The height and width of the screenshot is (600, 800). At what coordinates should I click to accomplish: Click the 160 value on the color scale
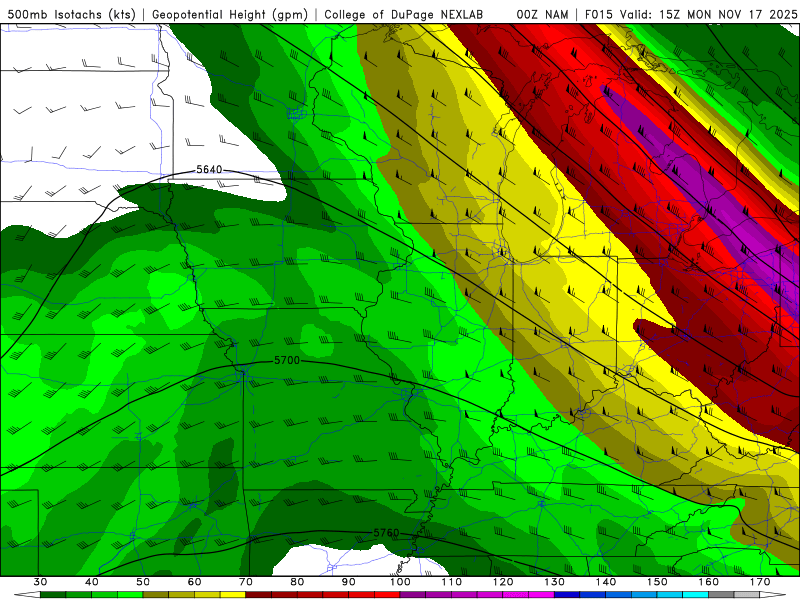(x=709, y=582)
